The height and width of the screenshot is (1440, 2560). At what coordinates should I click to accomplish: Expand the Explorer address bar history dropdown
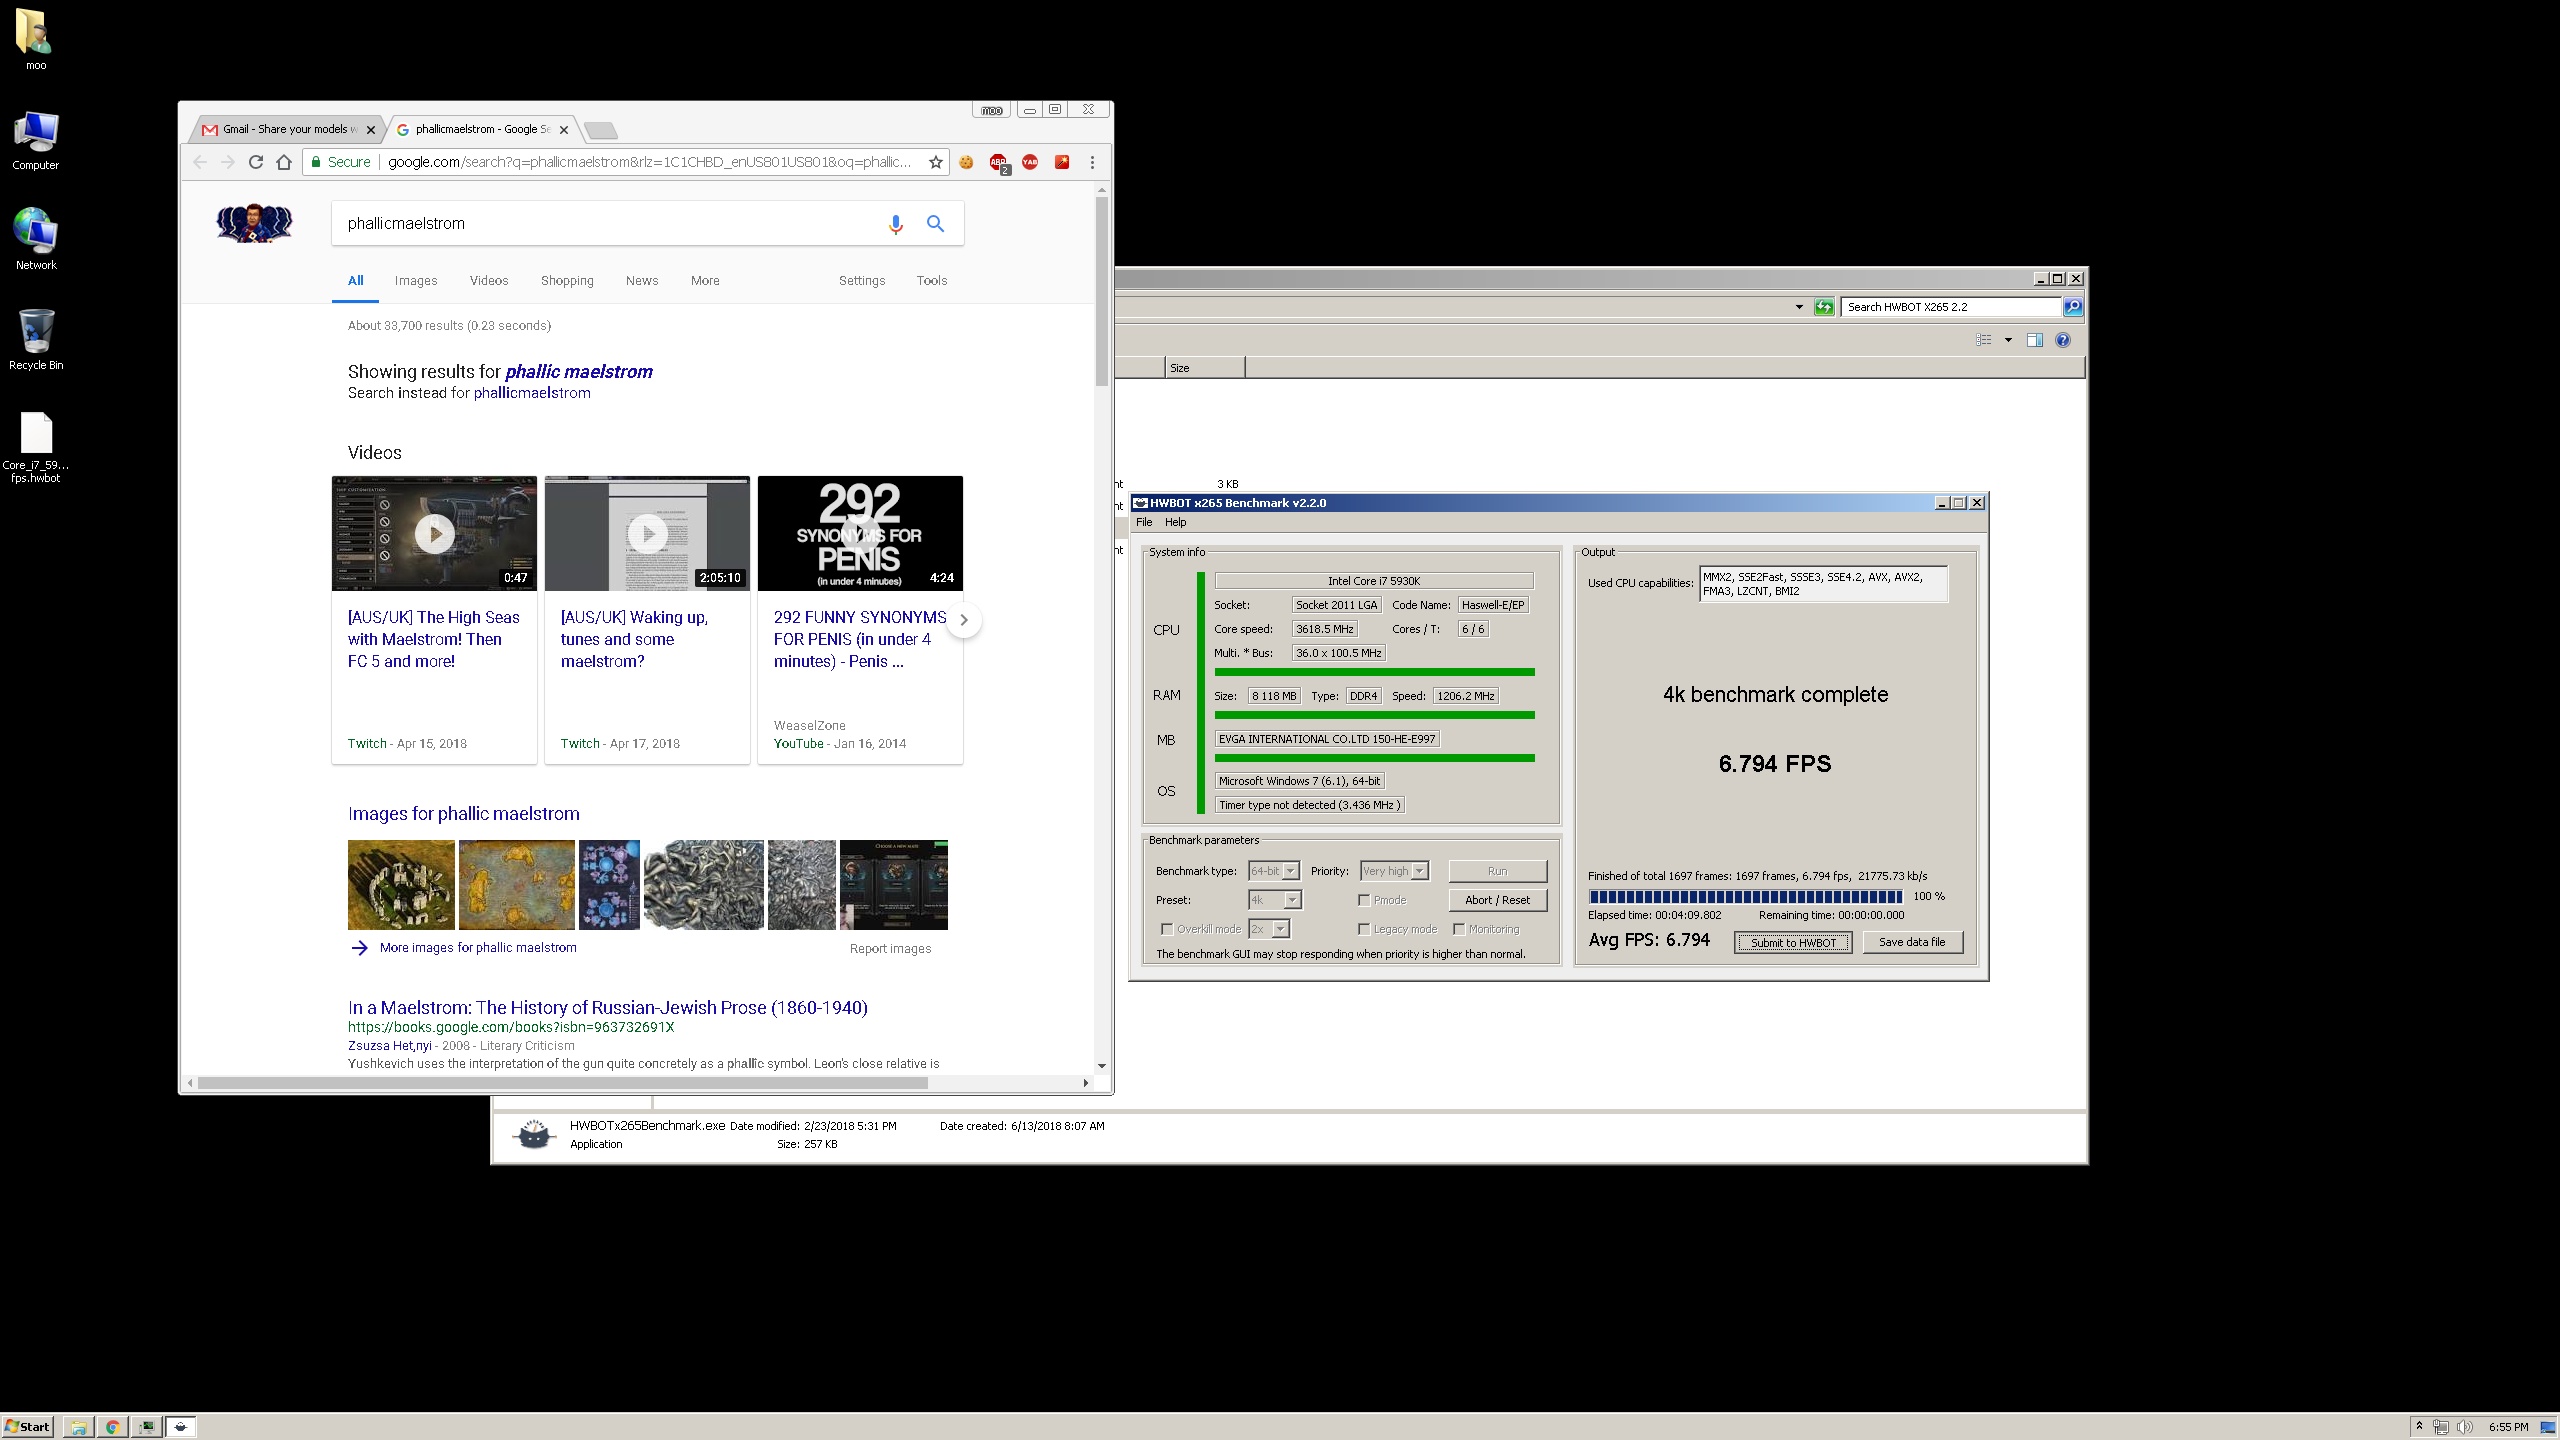pyautogui.click(x=1799, y=307)
